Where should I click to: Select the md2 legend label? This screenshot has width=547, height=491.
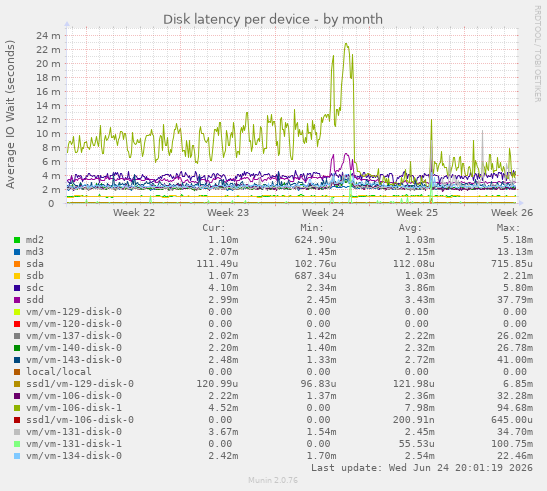35,240
